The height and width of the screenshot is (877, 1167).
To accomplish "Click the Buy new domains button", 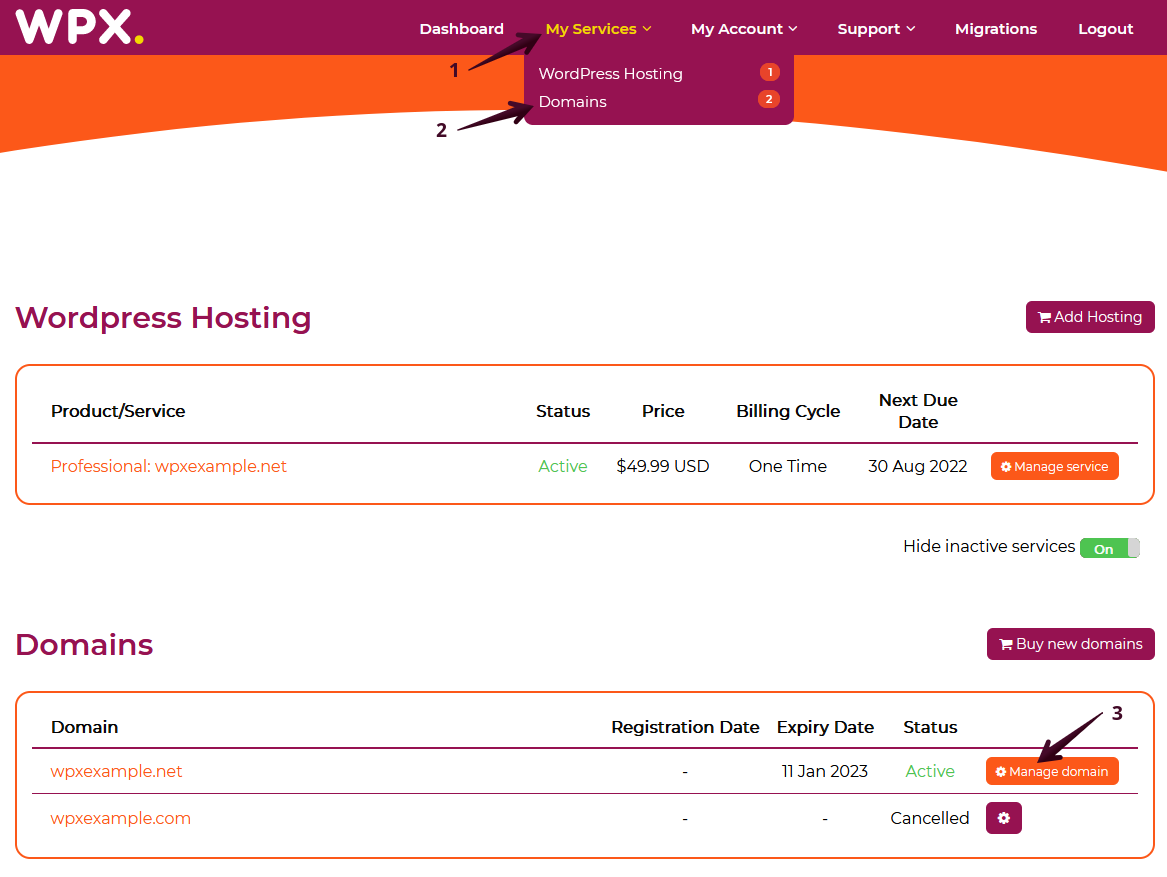I will [1070, 644].
